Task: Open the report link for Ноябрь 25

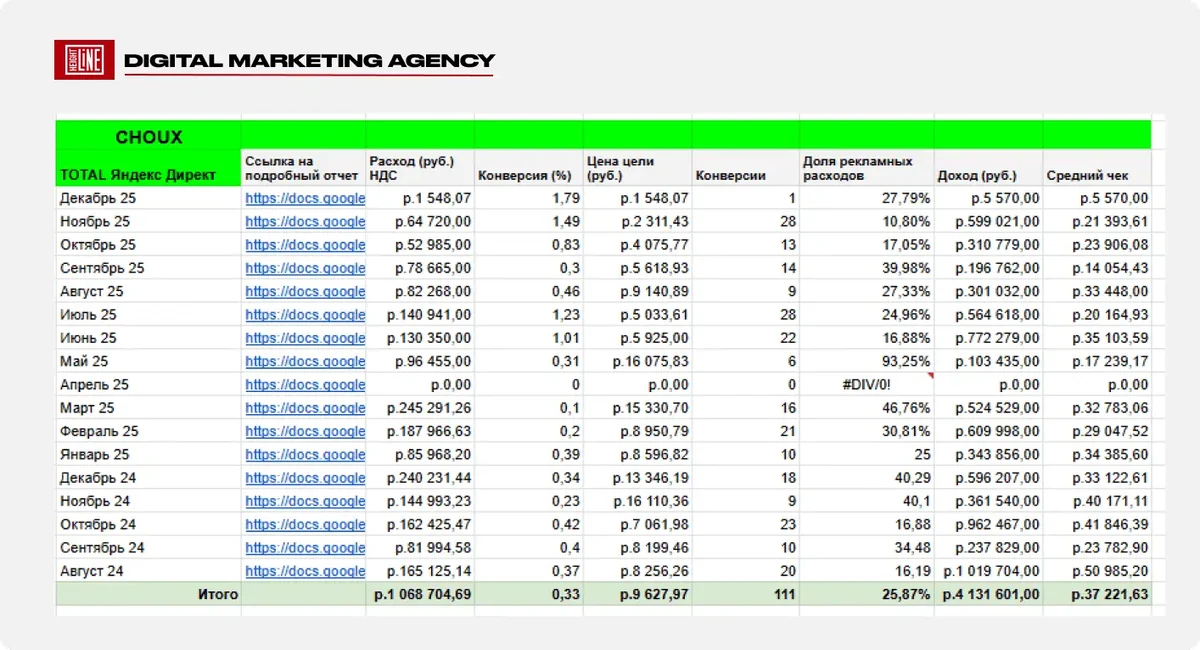Action: [x=305, y=221]
